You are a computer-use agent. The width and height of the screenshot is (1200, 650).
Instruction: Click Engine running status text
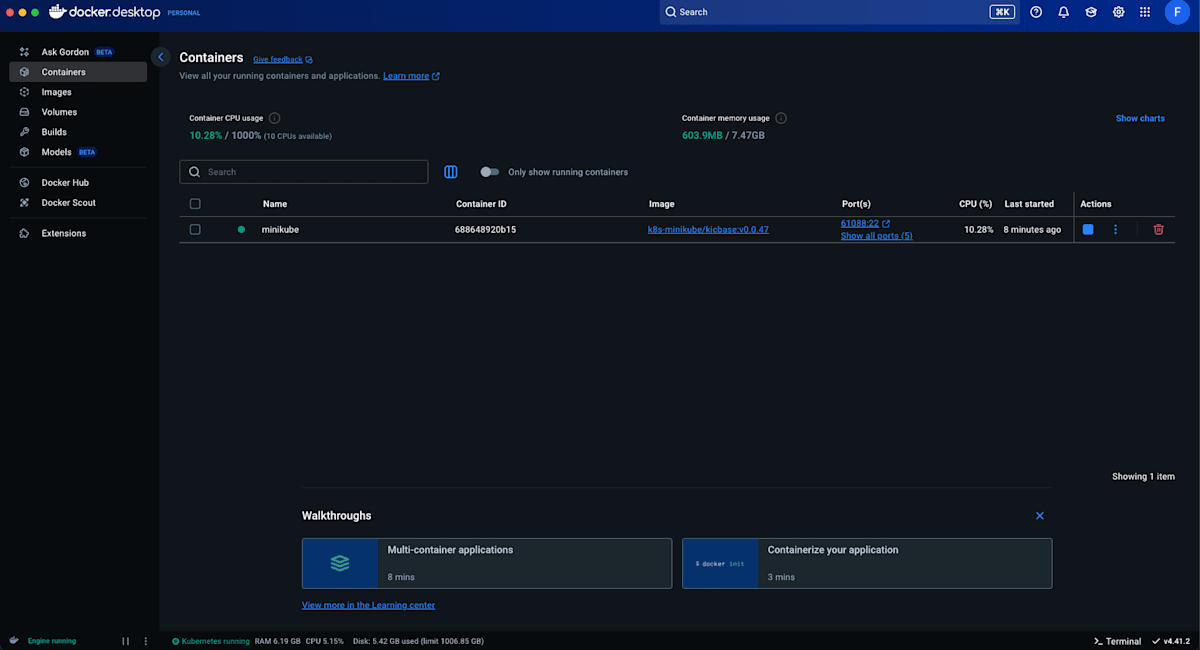[51, 641]
